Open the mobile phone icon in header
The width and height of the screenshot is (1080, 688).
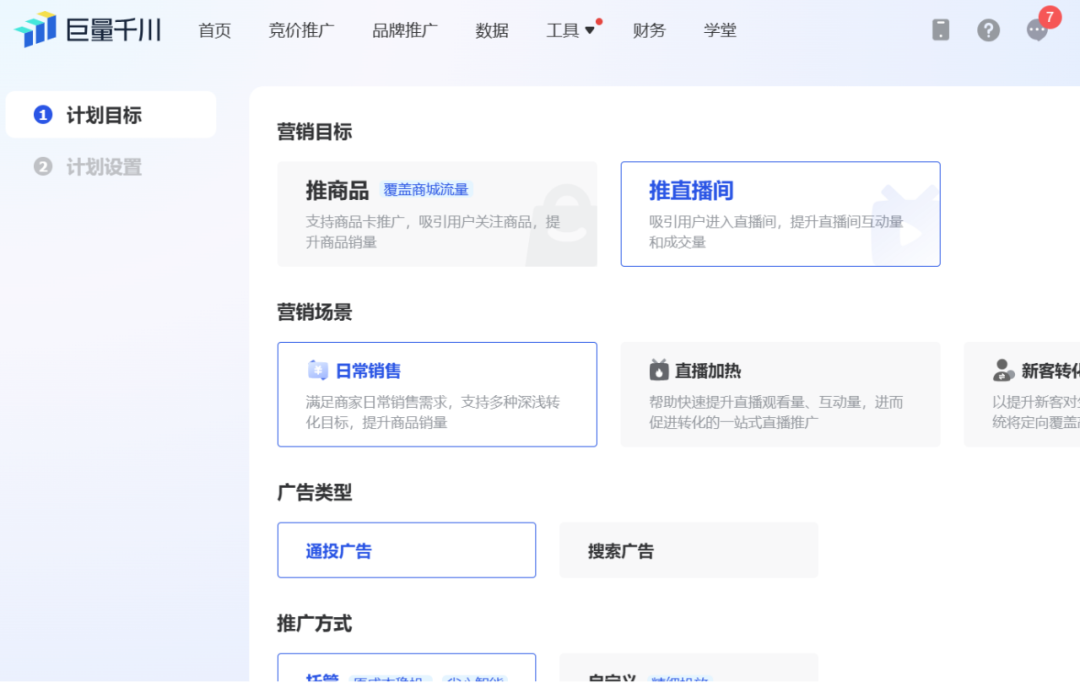[x=940, y=30]
